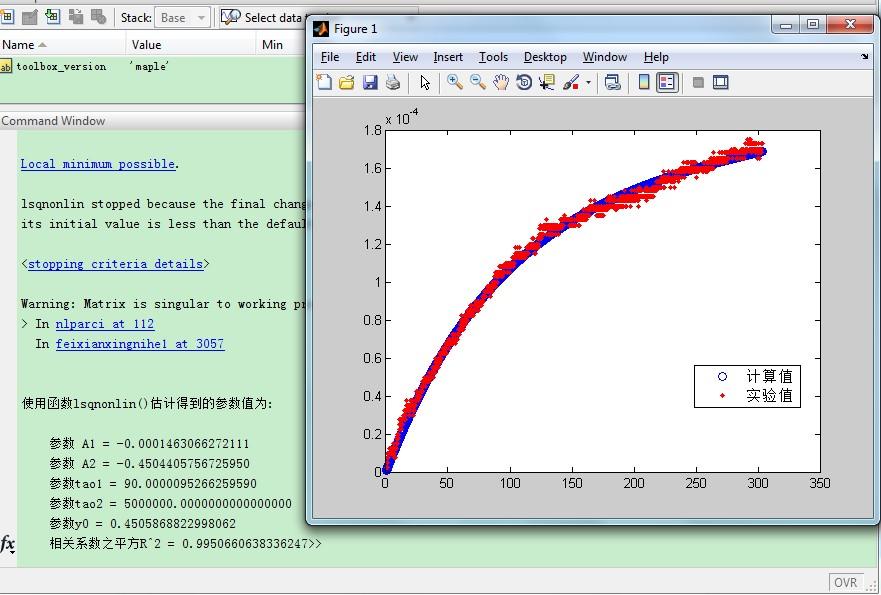Open the Stack Base dropdown
881x595 pixels.
(x=182, y=18)
